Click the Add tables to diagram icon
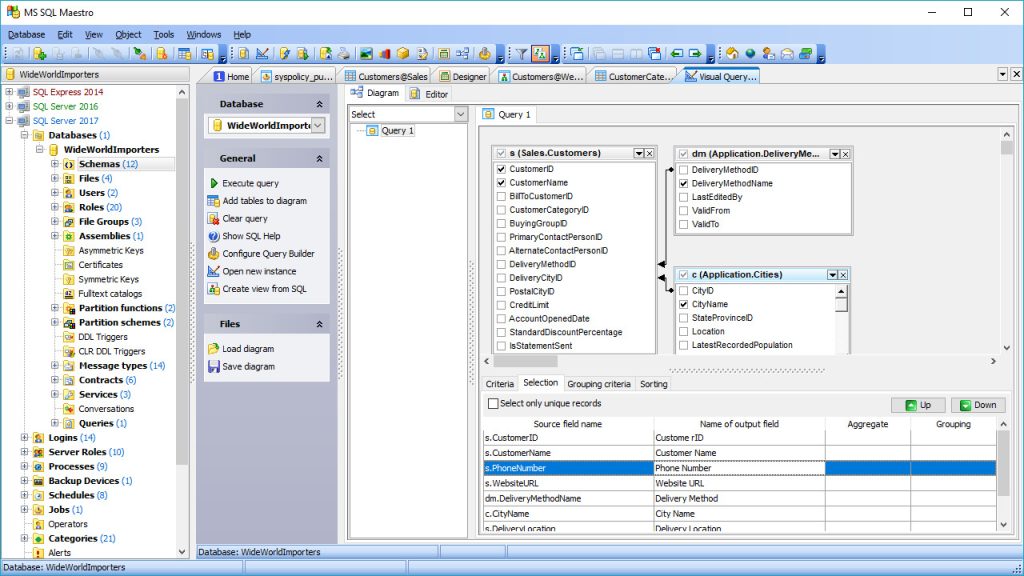This screenshot has height=576, width=1024. tap(213, 200)
